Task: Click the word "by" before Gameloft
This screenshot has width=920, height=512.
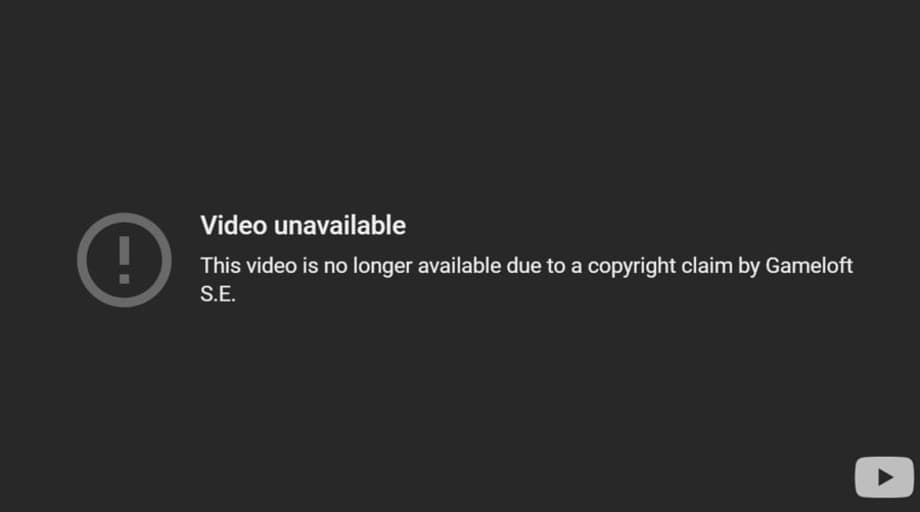Action: [749, 267]
